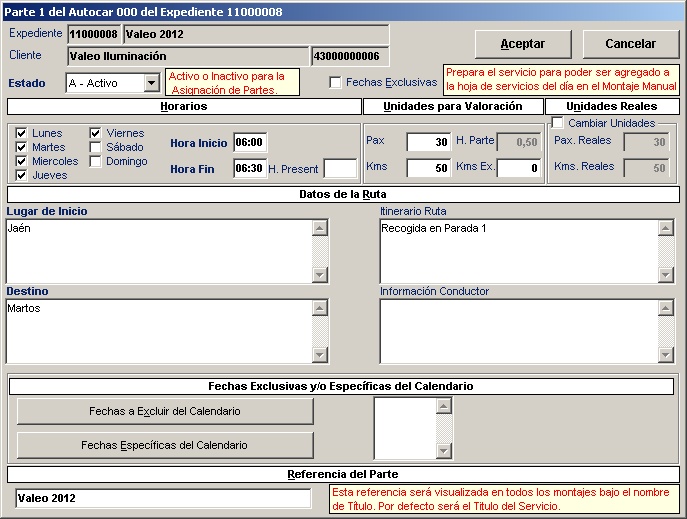Screen dimensions: 687x519
Task: Uncheck the Viernes checkbox
Action: click(x=95, y=133)
